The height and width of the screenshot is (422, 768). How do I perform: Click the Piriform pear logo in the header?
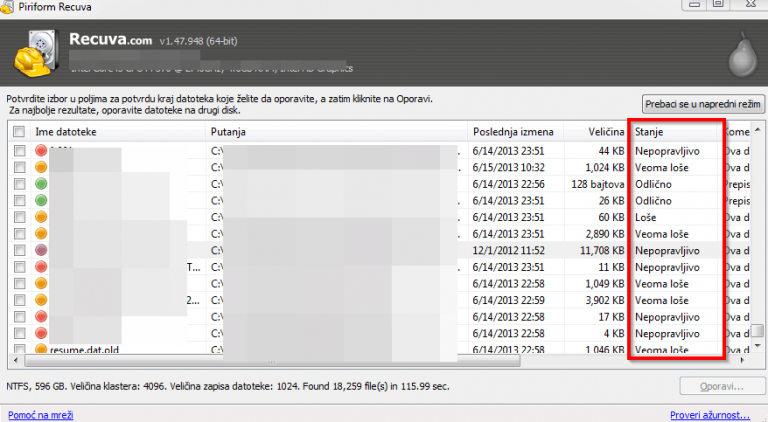(x=743, y=55)
